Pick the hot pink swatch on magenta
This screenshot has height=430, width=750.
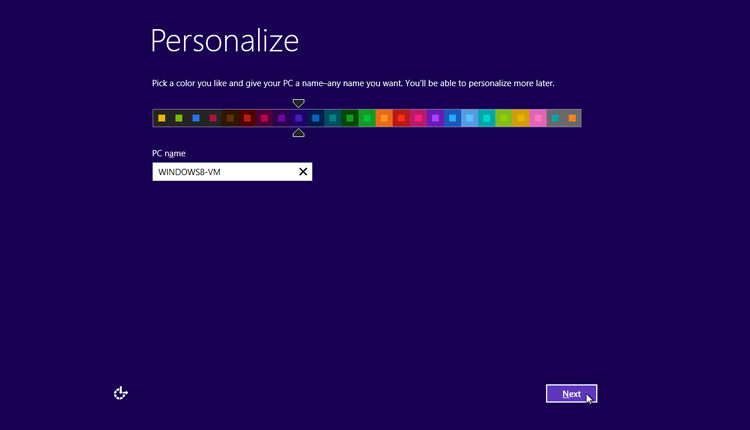[x=419, y=118]
